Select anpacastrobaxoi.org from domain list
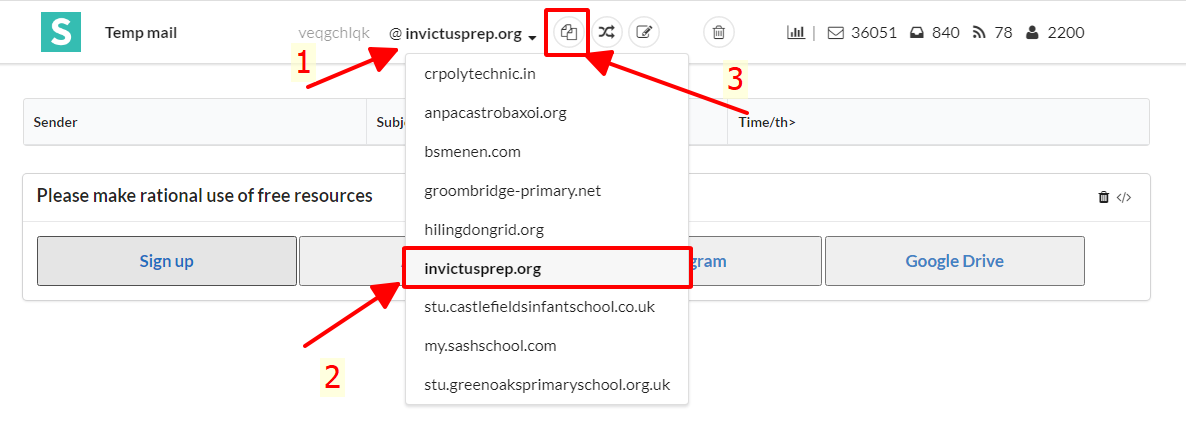 click(547, 114)
